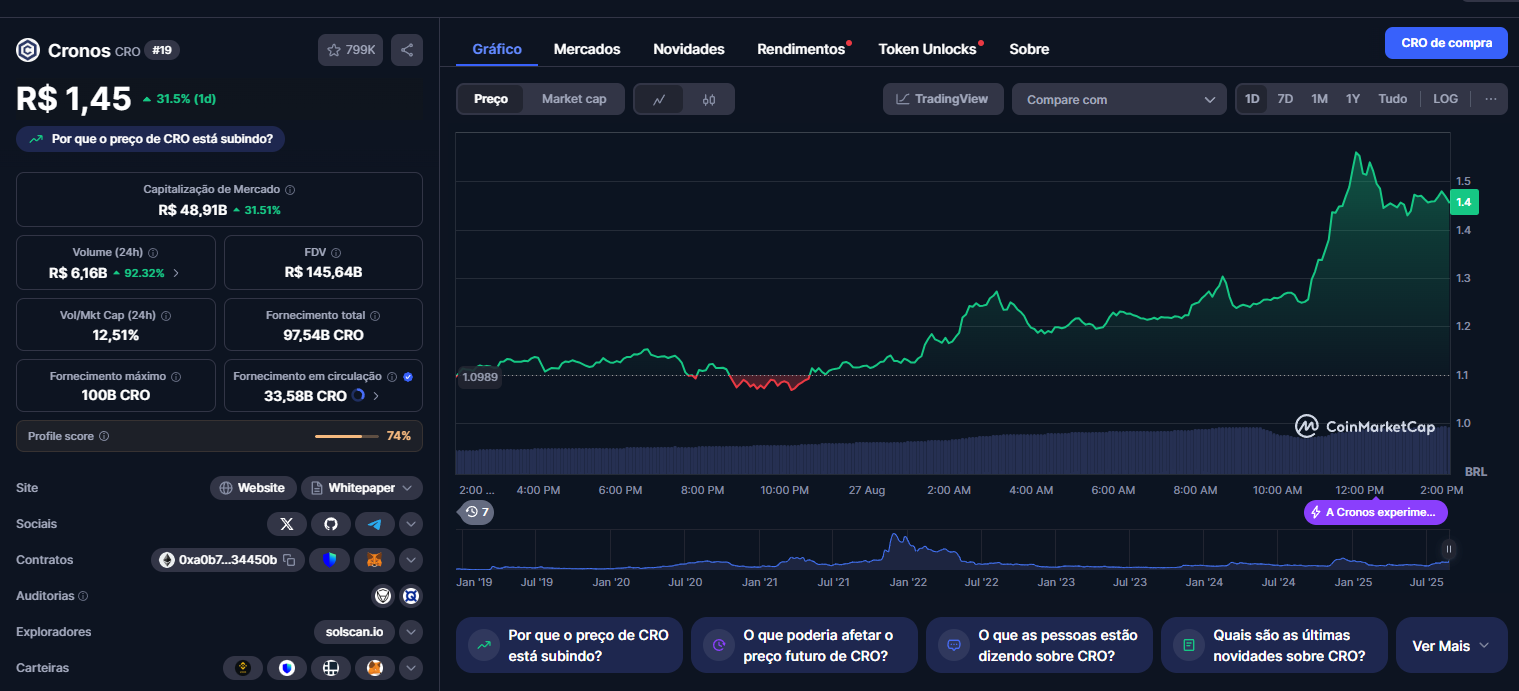Screen dimensions: 1519x691
Task: Select Market cap chart mode
Action: point(574,99)
